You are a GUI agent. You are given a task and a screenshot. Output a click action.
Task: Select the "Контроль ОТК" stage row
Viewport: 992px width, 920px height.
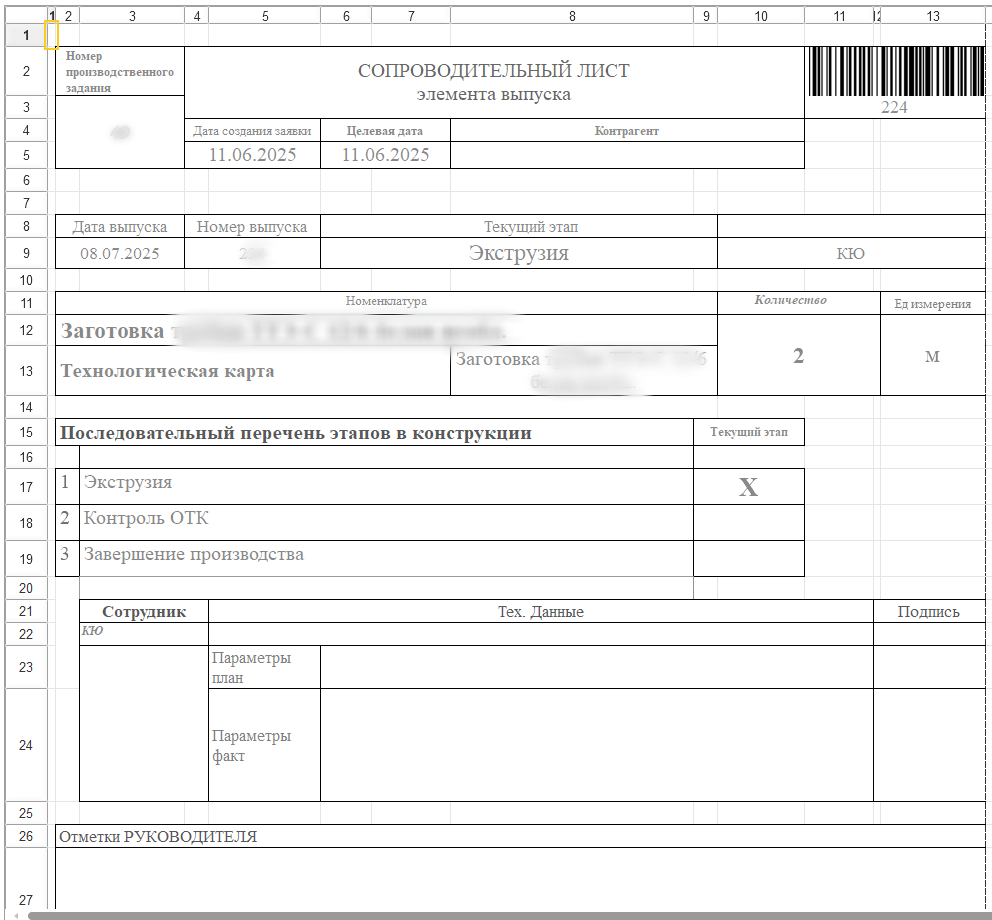(x=146, y=519)
